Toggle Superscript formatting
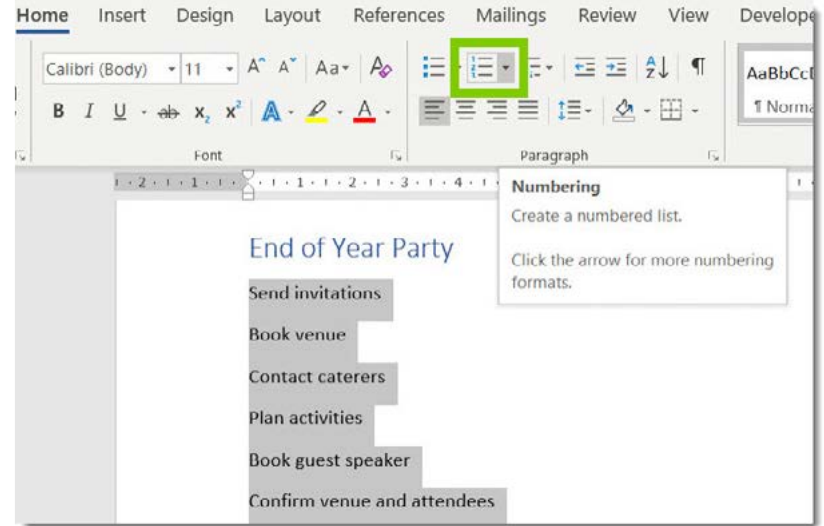Viewport: 824px width, 526px height. point(233,110)
